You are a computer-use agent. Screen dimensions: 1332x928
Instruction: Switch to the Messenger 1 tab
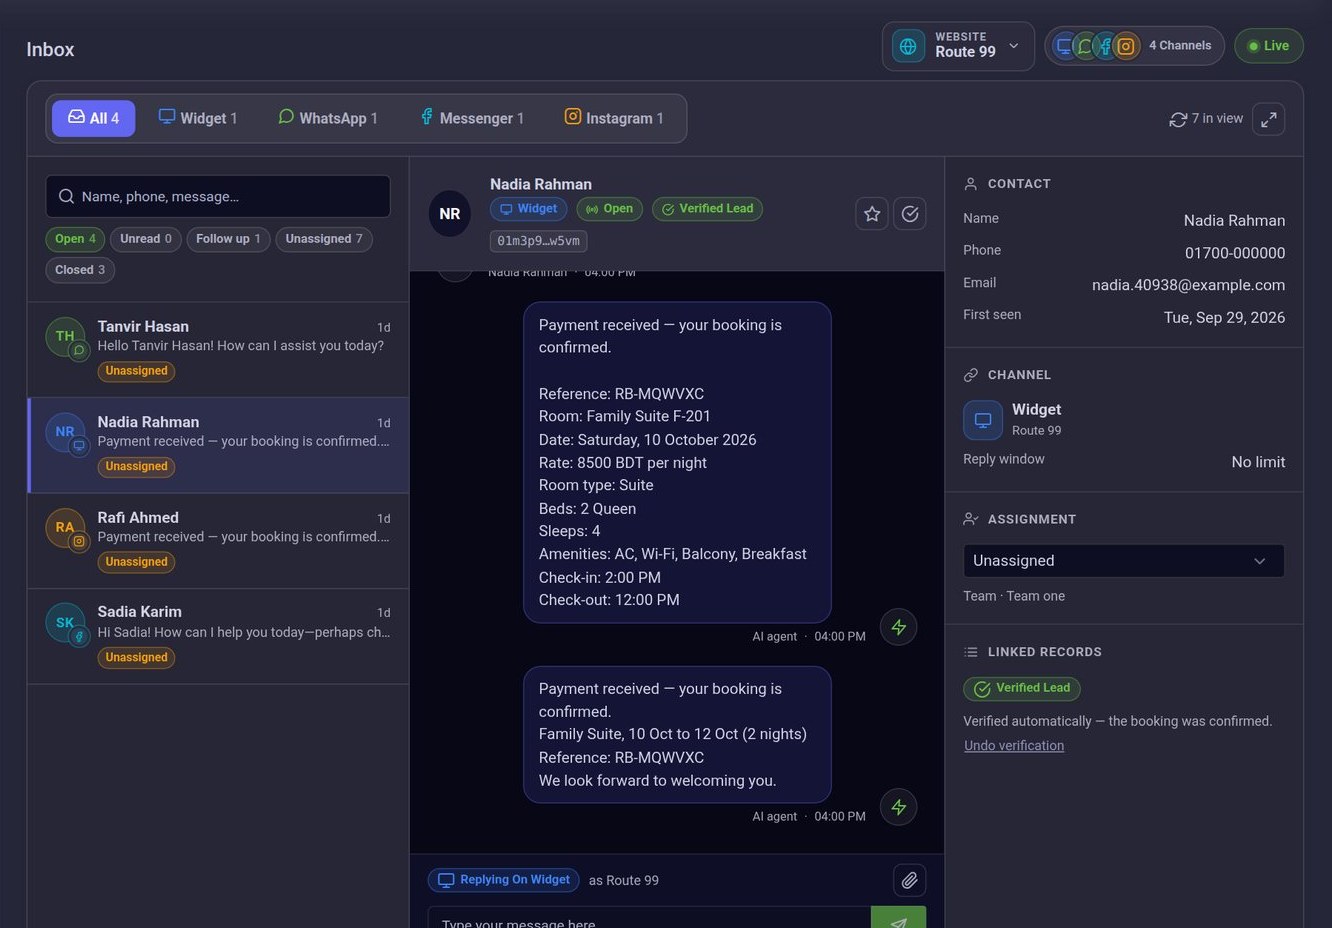472,118
